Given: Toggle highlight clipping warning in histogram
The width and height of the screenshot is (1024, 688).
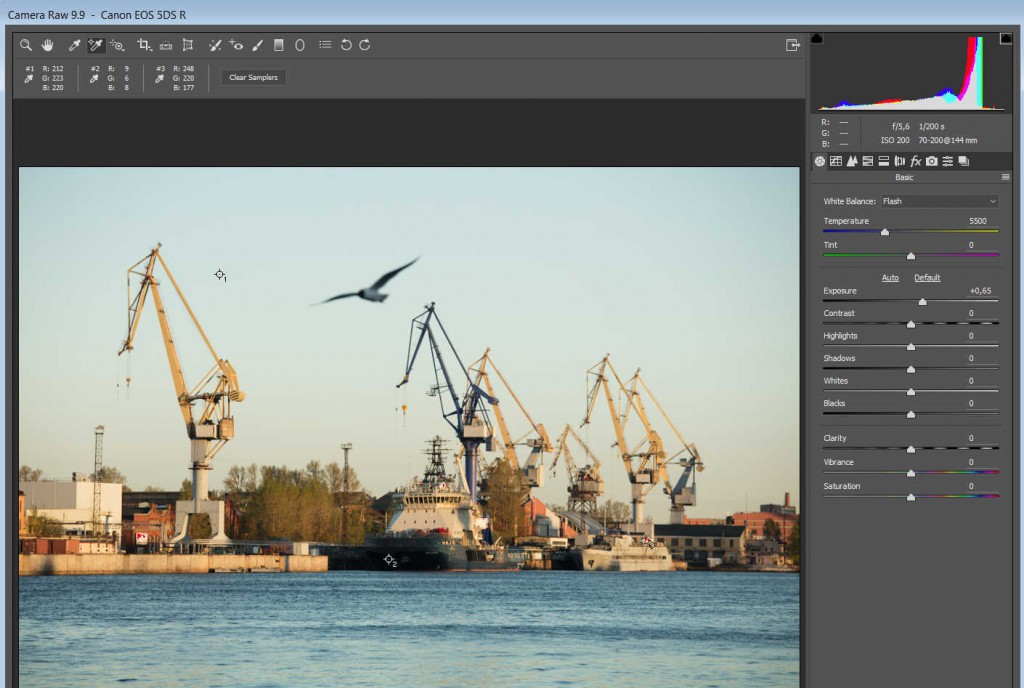Looking at the screenshot, I should point(1004,39).
